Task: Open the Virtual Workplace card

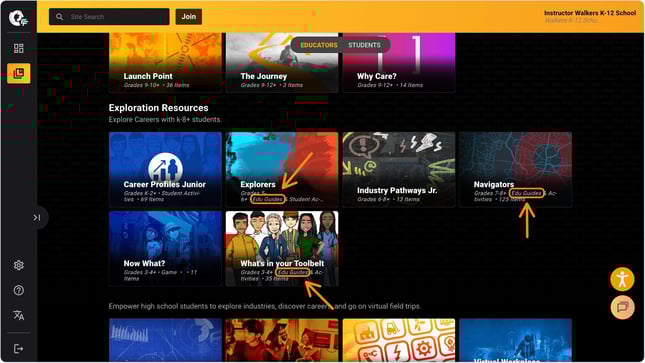Action: 515,340
